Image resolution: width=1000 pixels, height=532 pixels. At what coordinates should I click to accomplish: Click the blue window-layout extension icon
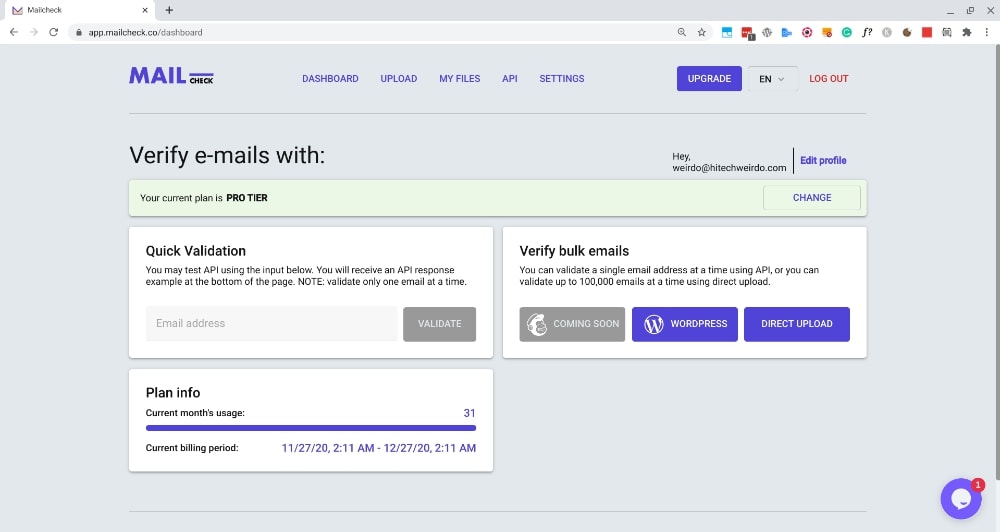coord(727,32)
